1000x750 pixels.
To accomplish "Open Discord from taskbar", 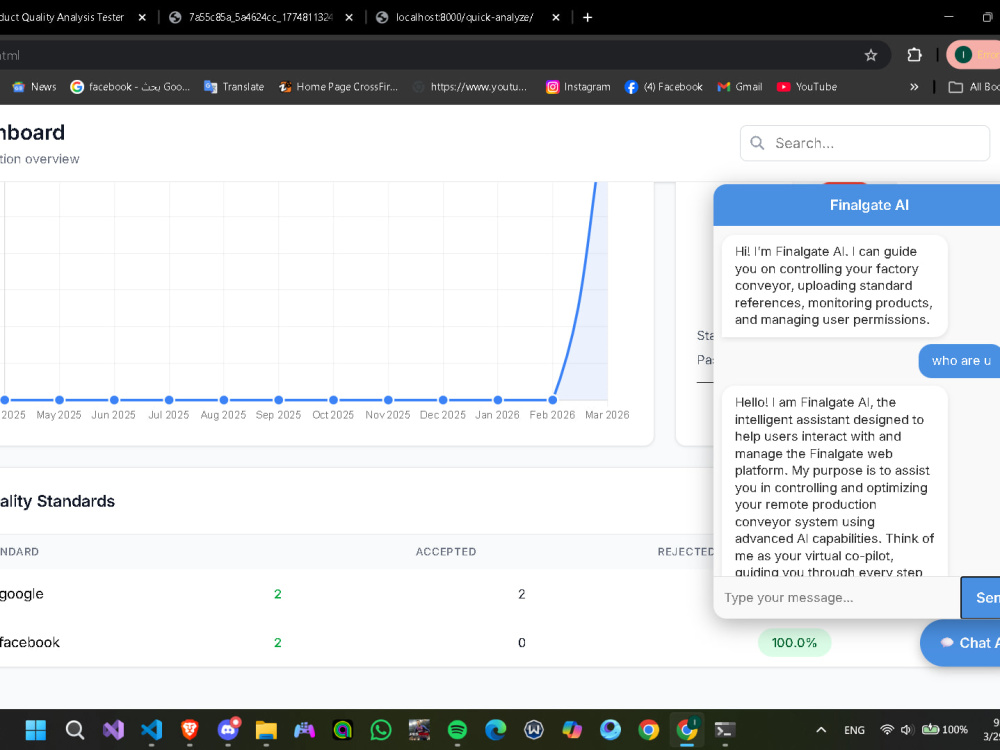I will click(228, 730).
